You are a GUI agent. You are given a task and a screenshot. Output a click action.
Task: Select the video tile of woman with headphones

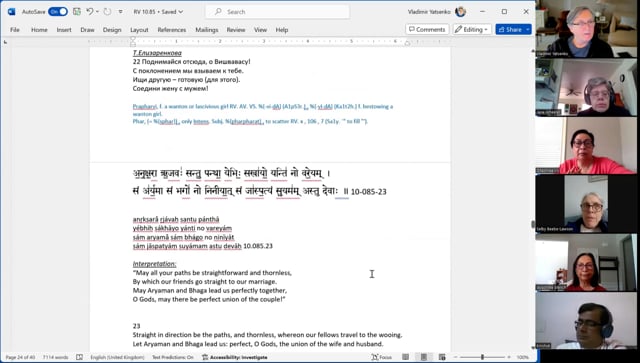(x=586, y=87)
